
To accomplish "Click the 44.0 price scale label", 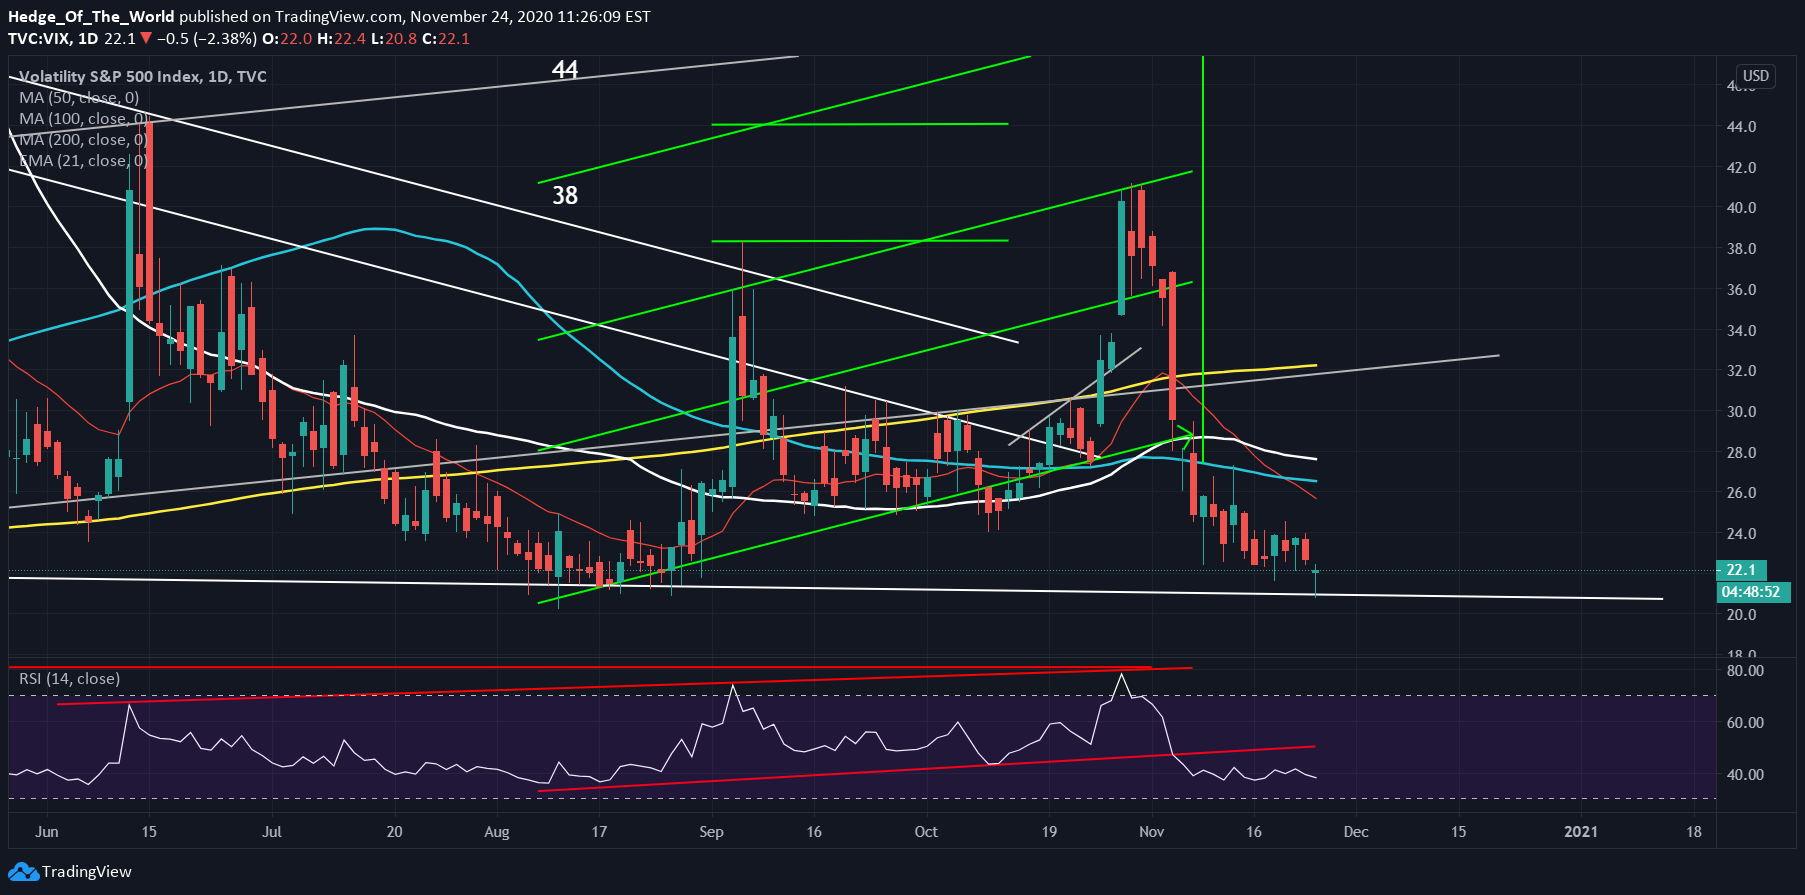I will [1741, 127].
